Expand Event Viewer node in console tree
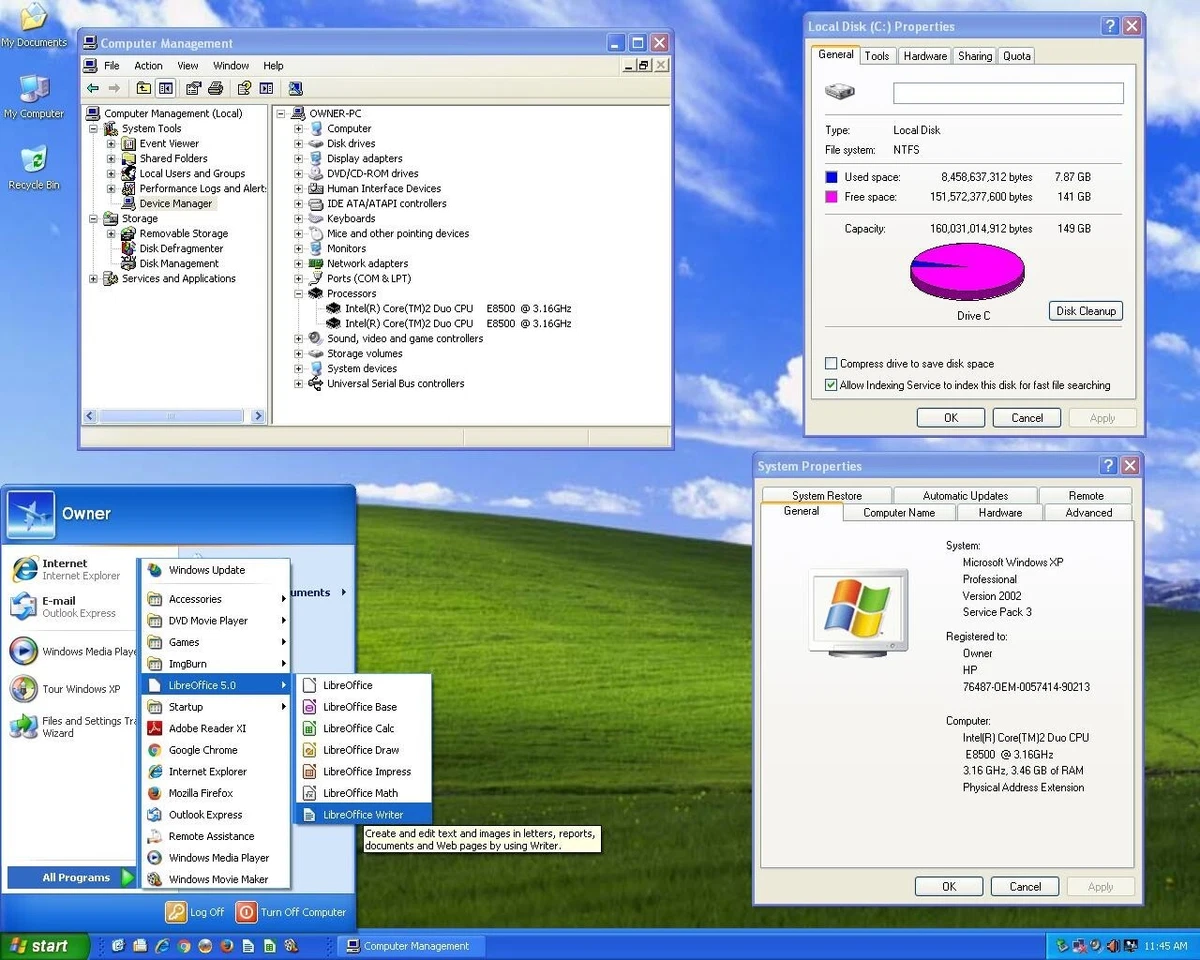Image resolution: width=1200 pixels, height=960 pixels. click(111, 144)
